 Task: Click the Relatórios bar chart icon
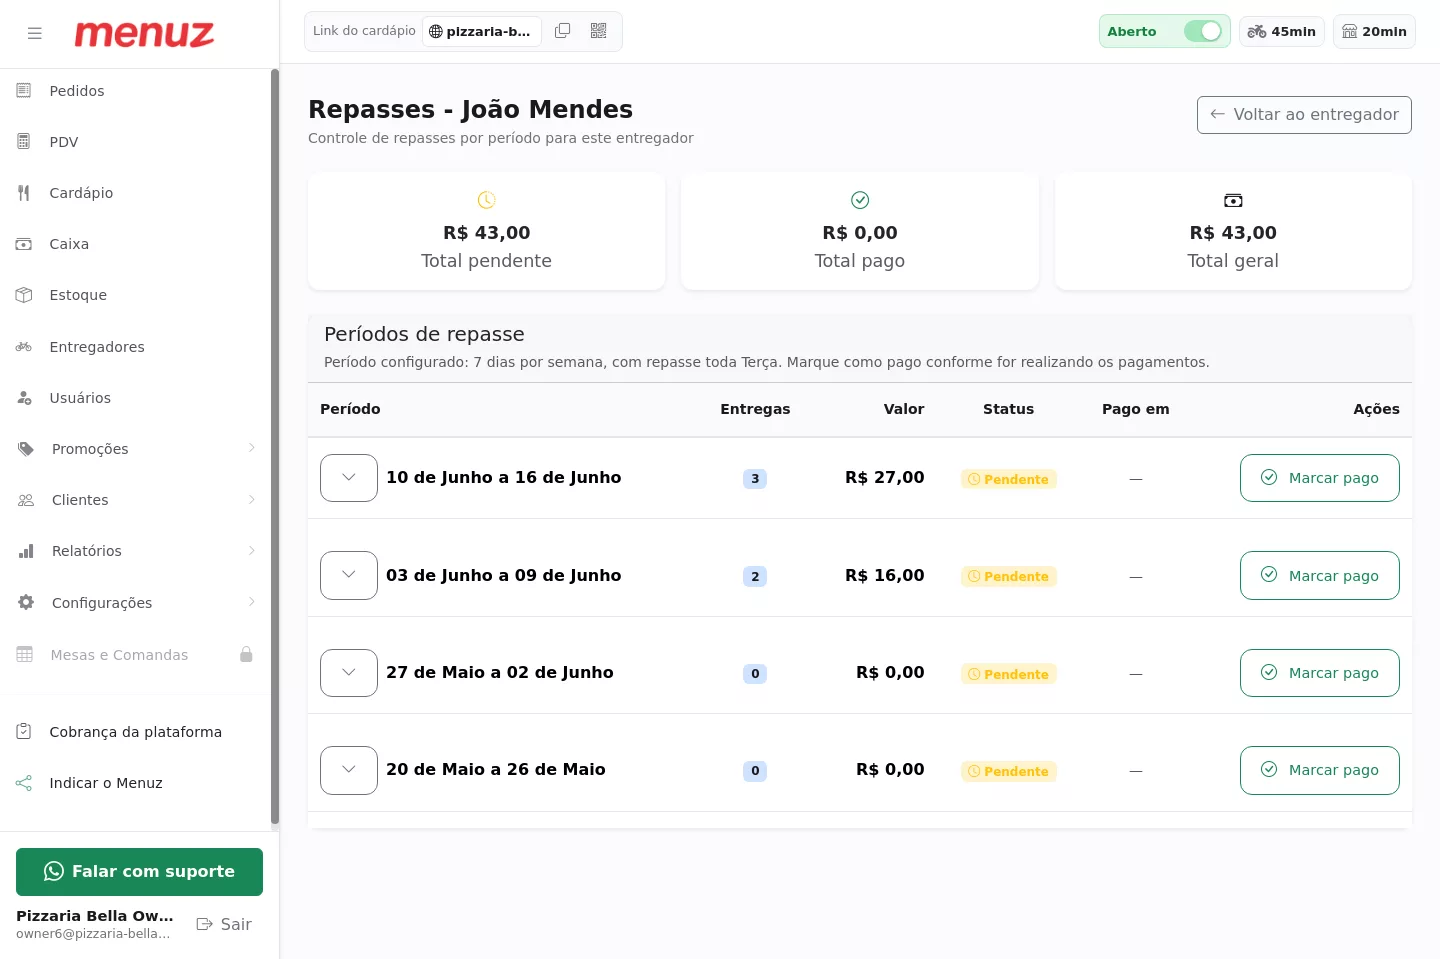point(26,551)
